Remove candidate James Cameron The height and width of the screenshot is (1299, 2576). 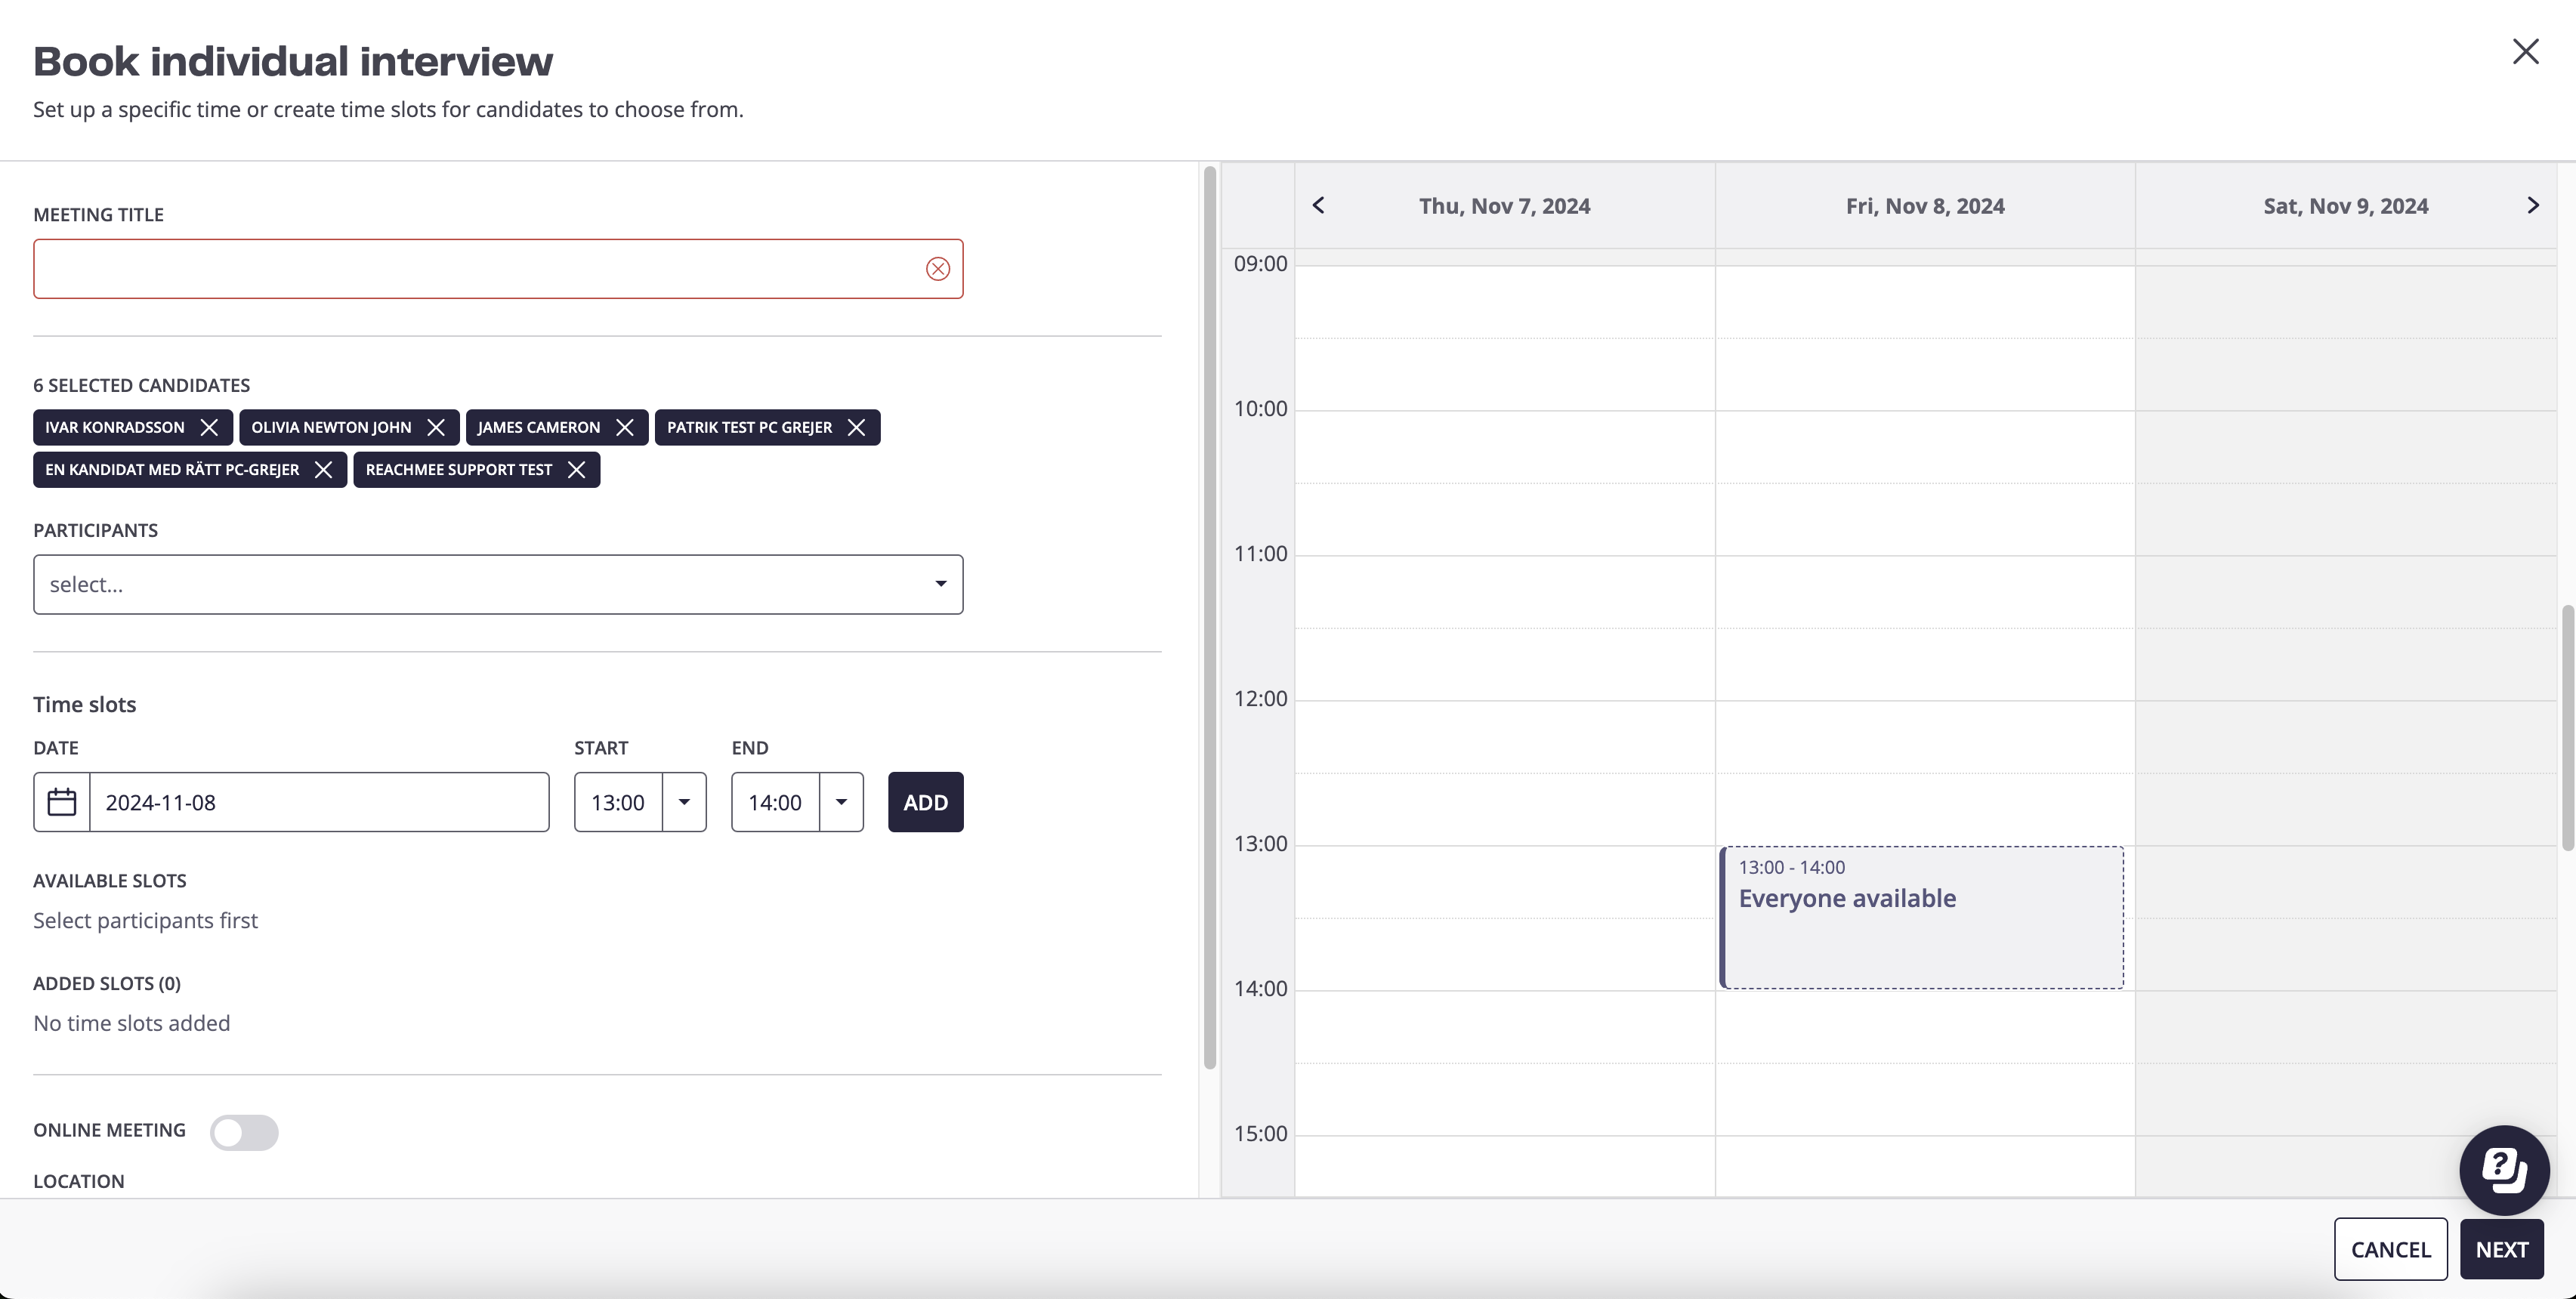(625, 427)
